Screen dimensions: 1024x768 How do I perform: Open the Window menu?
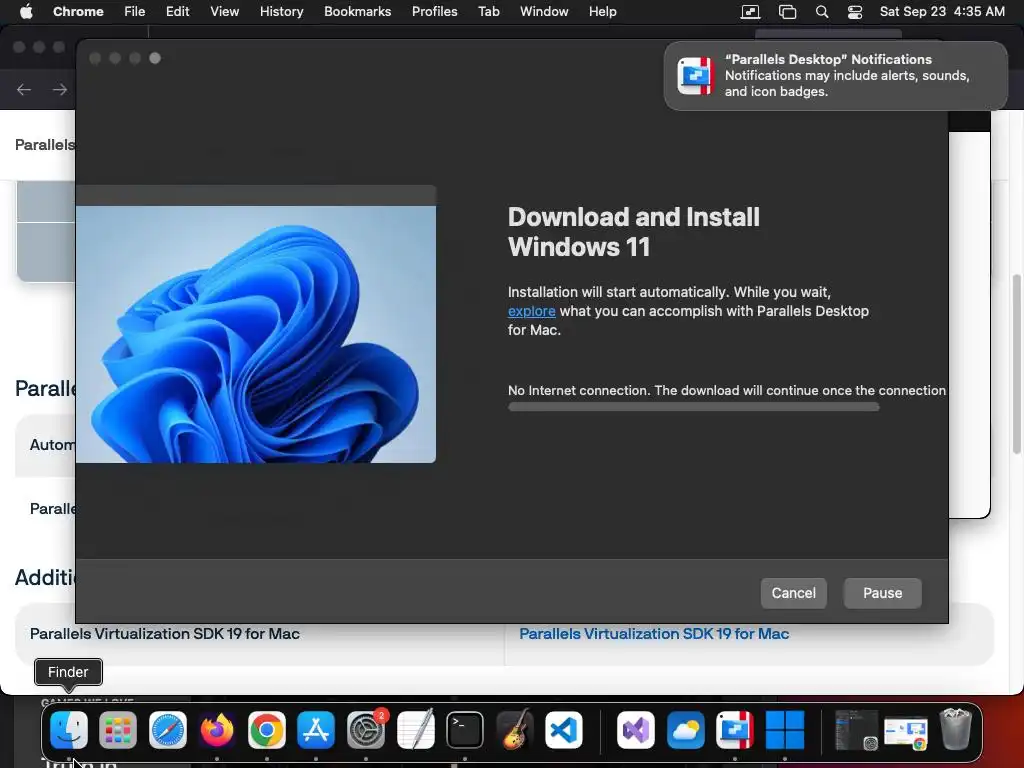click(x=544, y=11)
